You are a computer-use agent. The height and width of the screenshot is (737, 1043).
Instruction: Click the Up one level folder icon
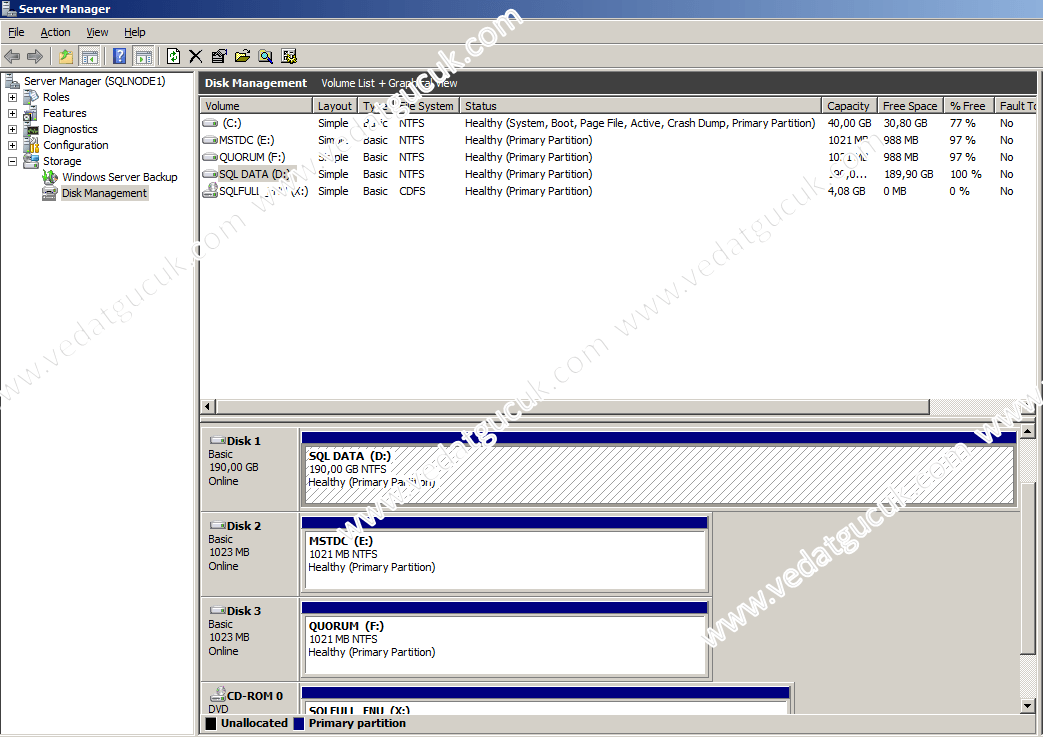66,57
